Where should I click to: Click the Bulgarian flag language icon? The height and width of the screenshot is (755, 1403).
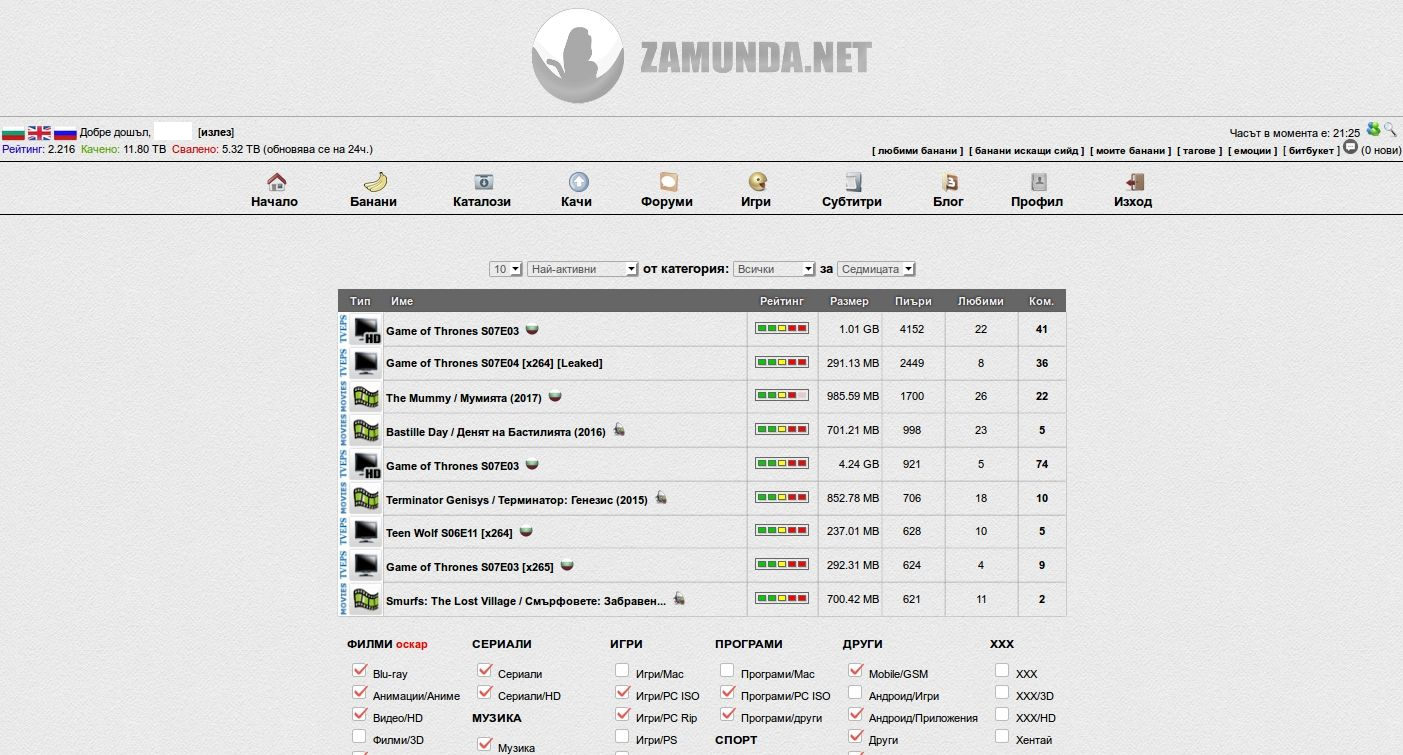click(13, 133)
